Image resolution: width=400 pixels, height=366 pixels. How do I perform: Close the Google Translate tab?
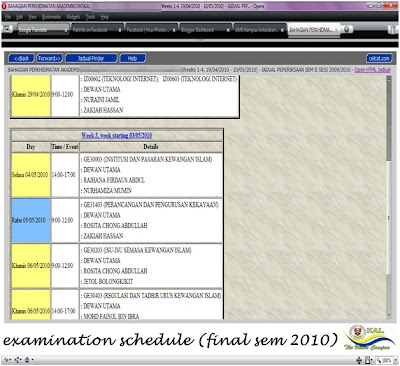66,30
